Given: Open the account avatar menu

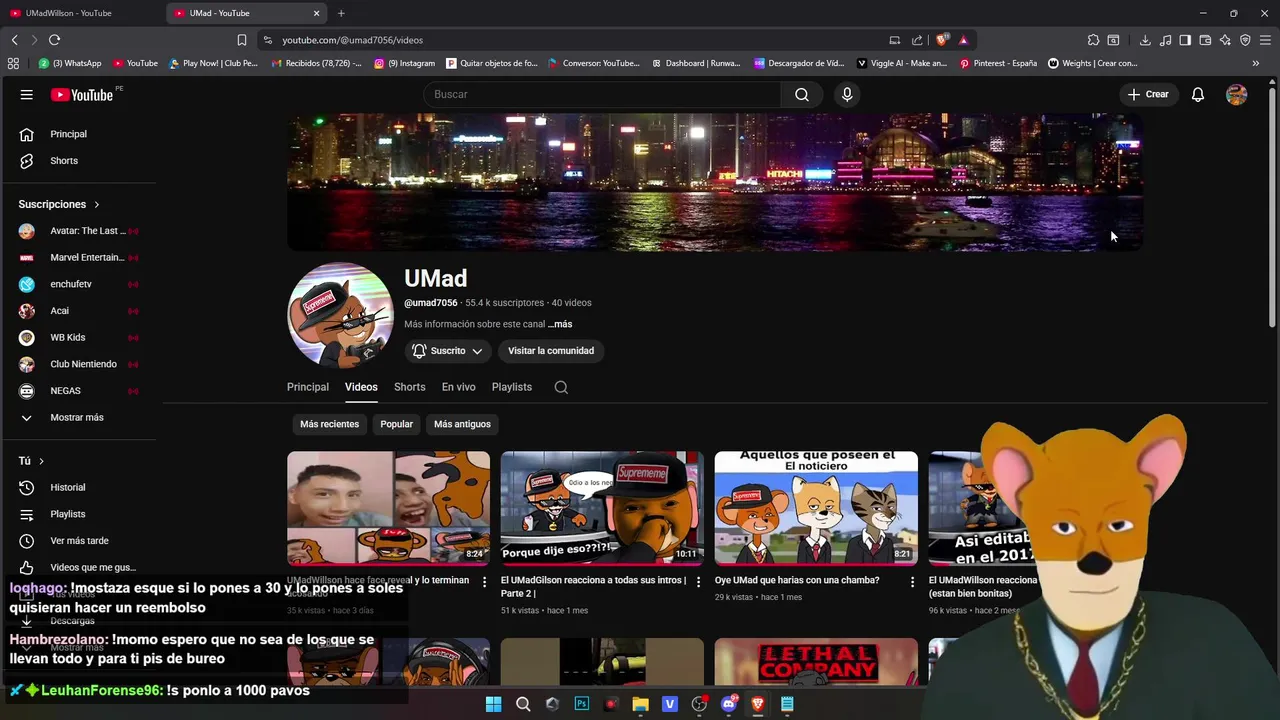Looking at the screenshot, I should (1237, 94).
